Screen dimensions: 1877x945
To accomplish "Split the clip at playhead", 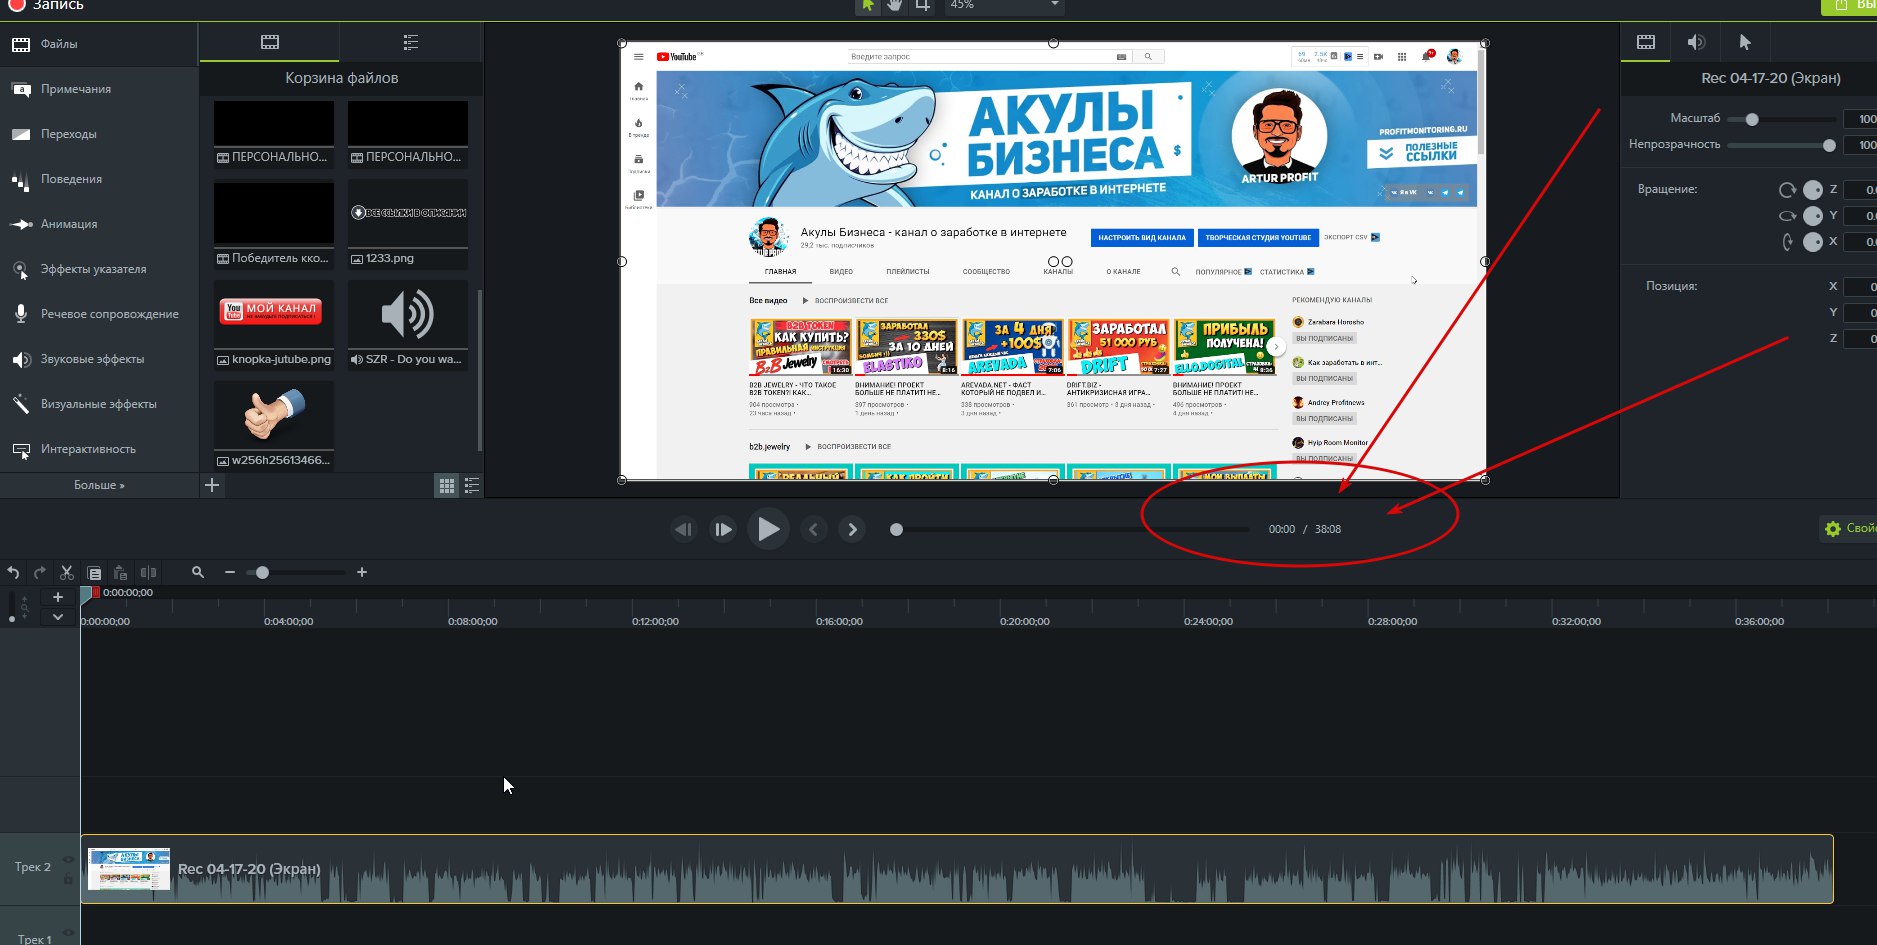I will tap(149, 573).
